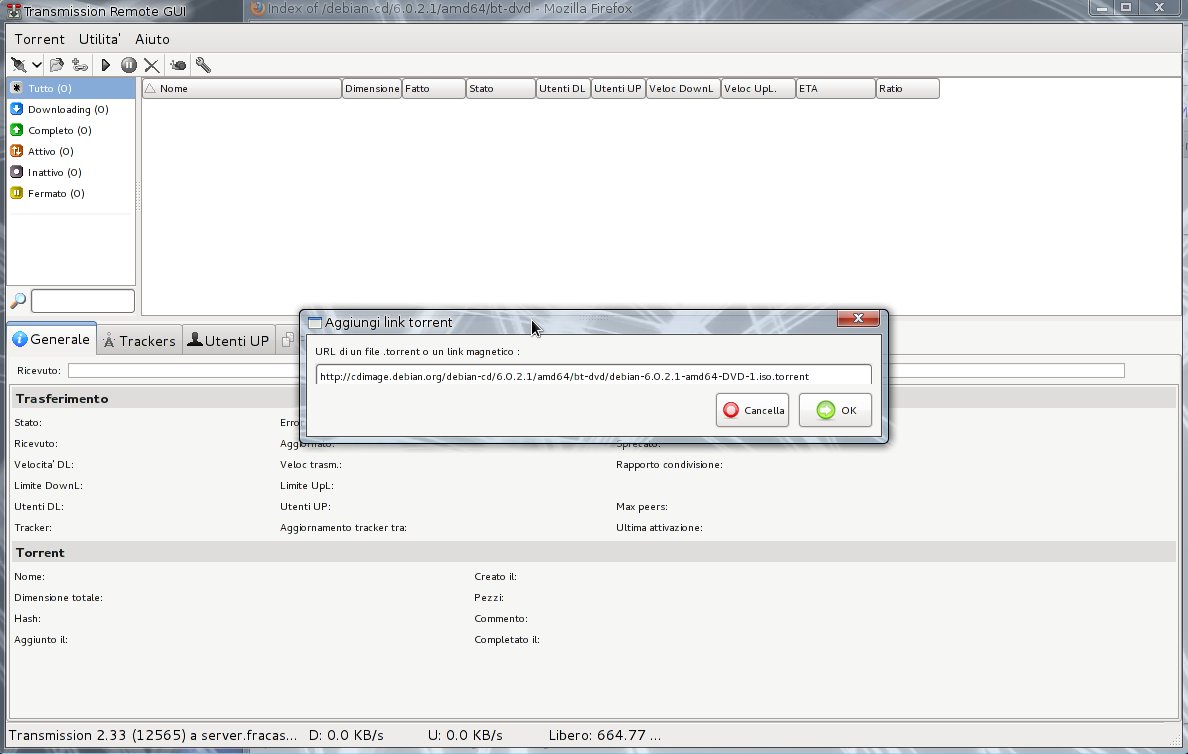1188x754 pixels.
Task: Confirm the dialog with OK button
Action: coord(835,410)
